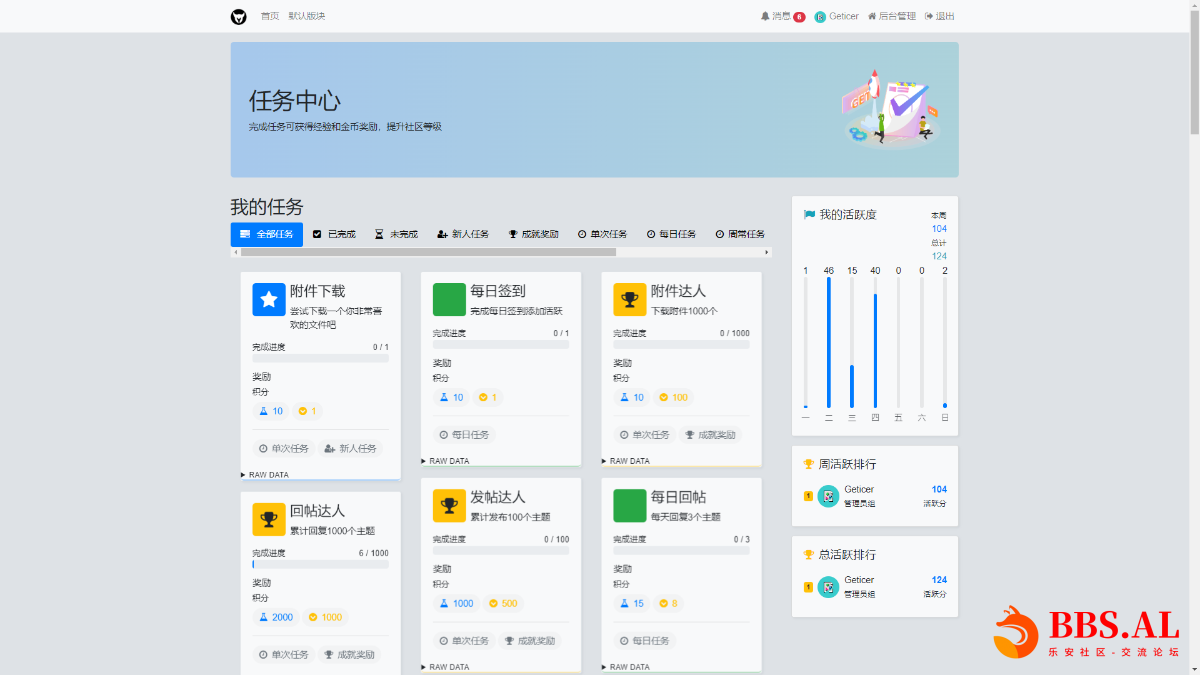The width and height of the screenshot is (1200, 675).
Task: Select the 成就奖励 tab
Action: [533, 234]
